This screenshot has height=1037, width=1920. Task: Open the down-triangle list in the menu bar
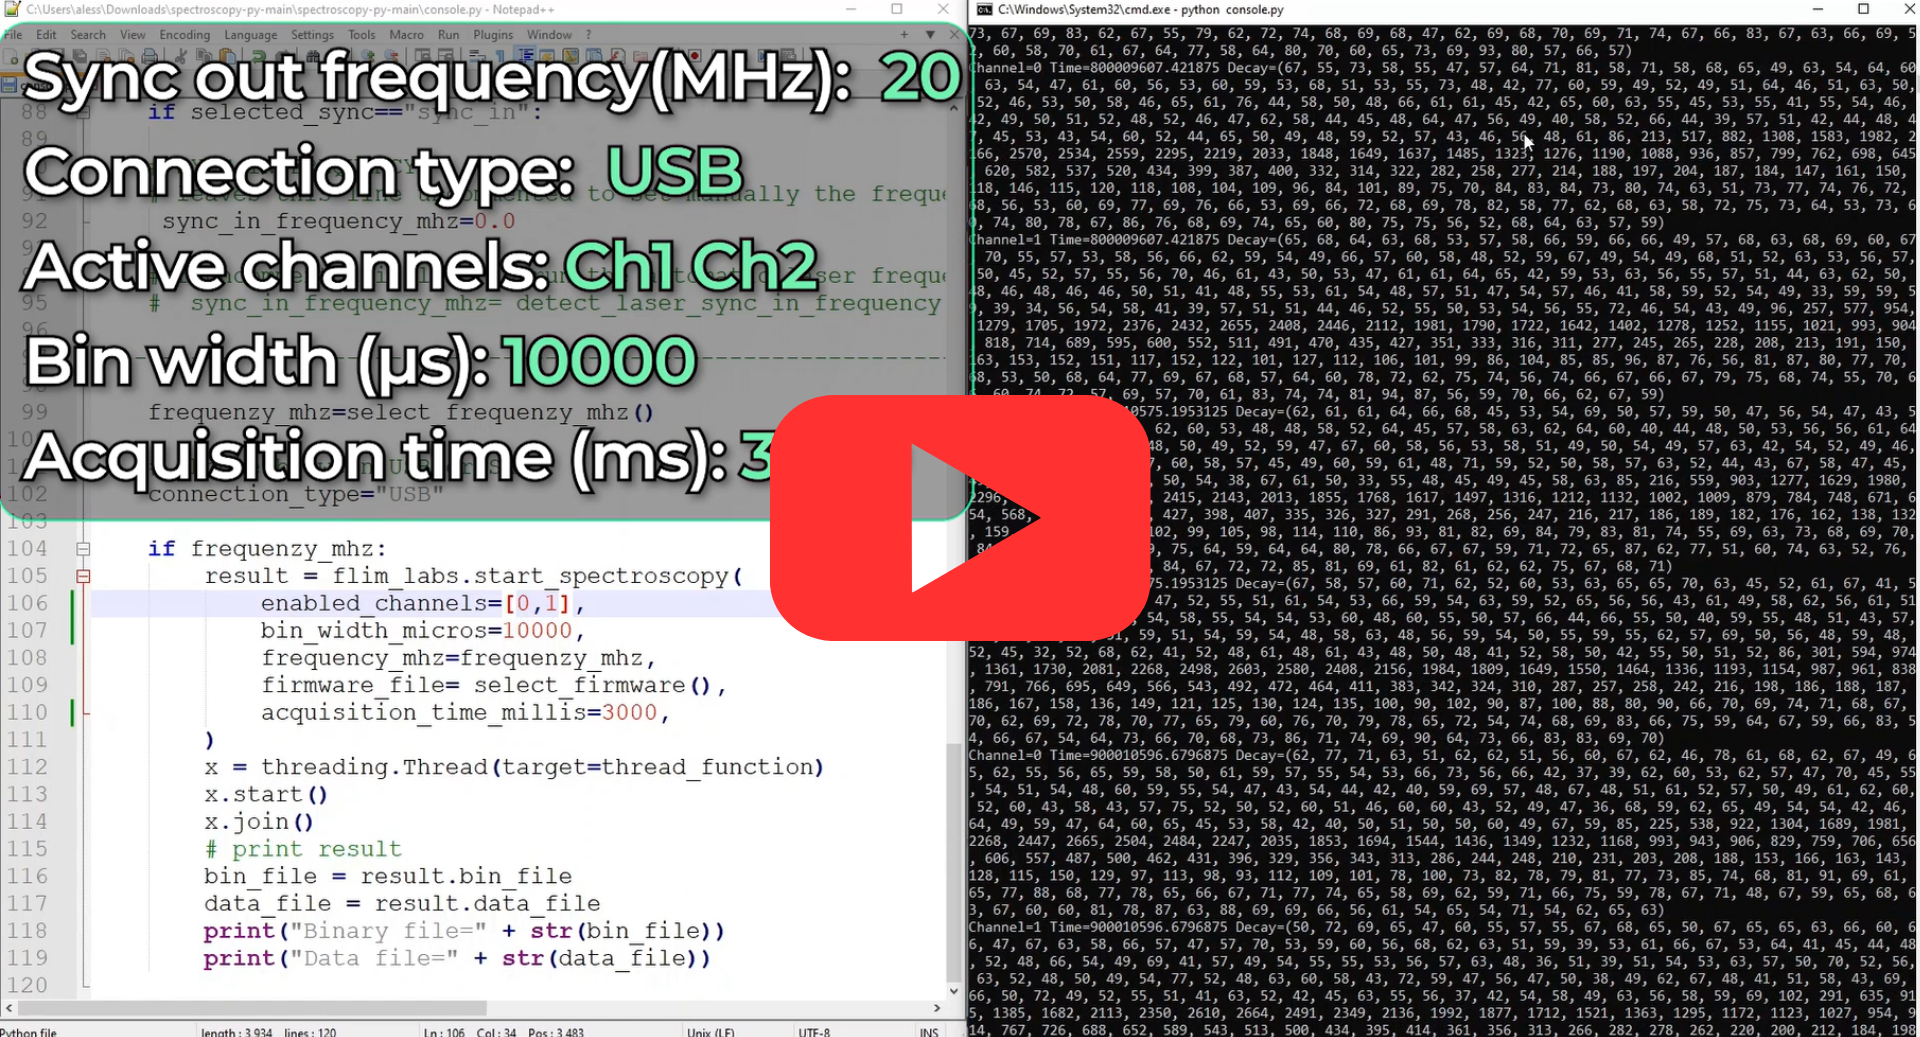(x=930, y=34)
